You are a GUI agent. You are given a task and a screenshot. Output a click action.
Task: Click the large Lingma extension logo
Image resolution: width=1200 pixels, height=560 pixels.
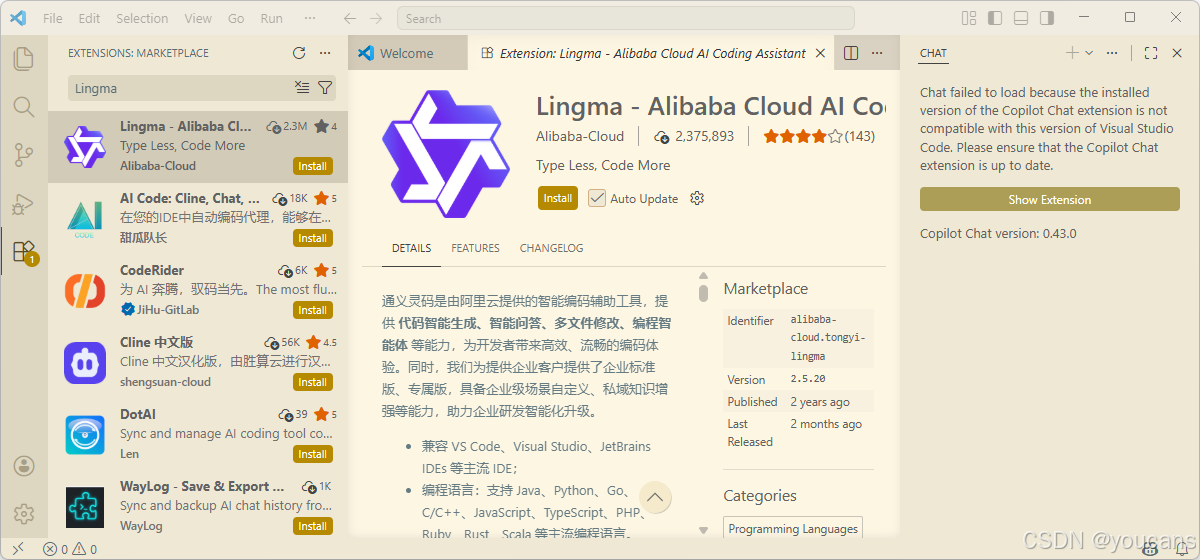coord(446,152)
